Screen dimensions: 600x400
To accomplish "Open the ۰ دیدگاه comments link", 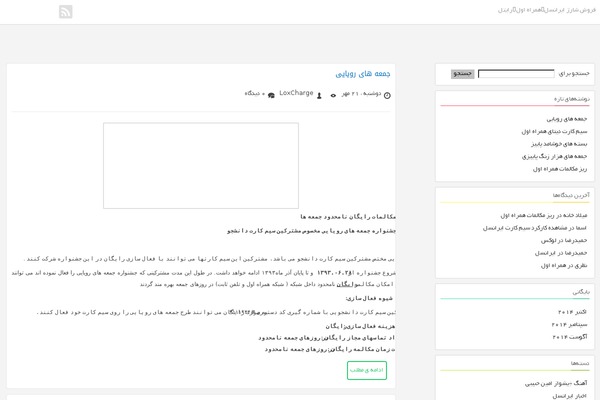I will tap(255, 93).
